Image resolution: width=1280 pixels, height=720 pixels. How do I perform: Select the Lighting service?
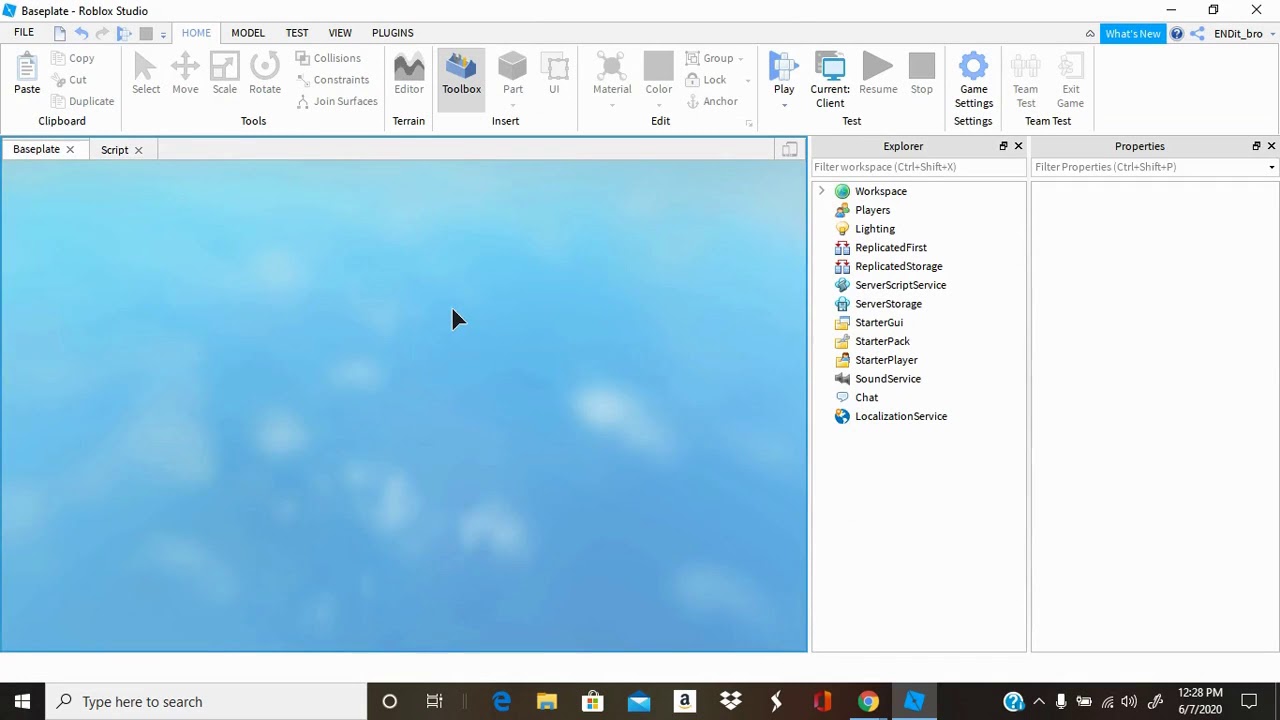click(875, 229)
